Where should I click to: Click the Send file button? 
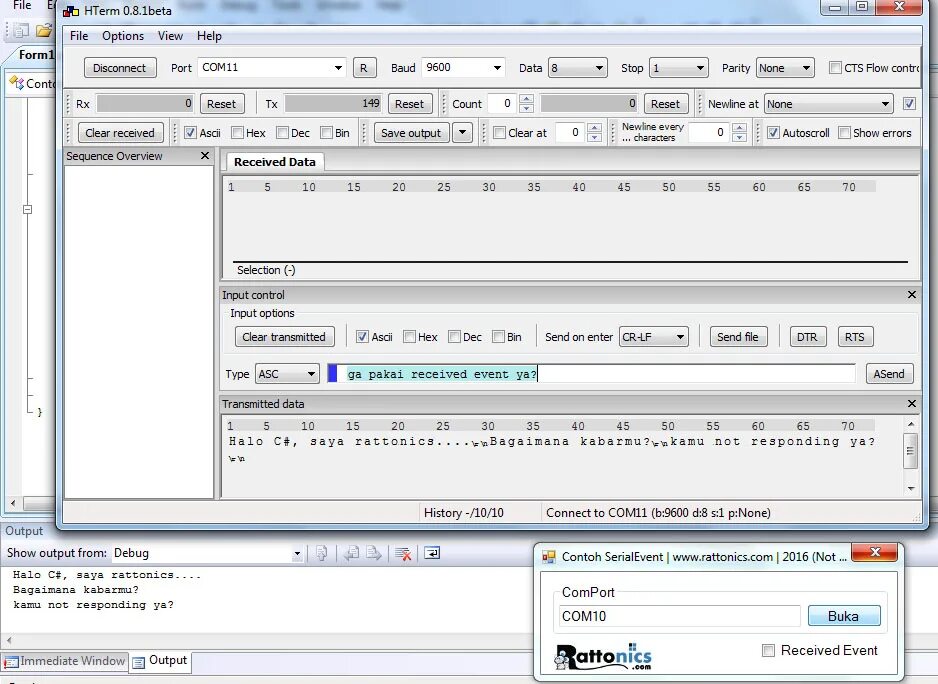[x=738, y=337]
